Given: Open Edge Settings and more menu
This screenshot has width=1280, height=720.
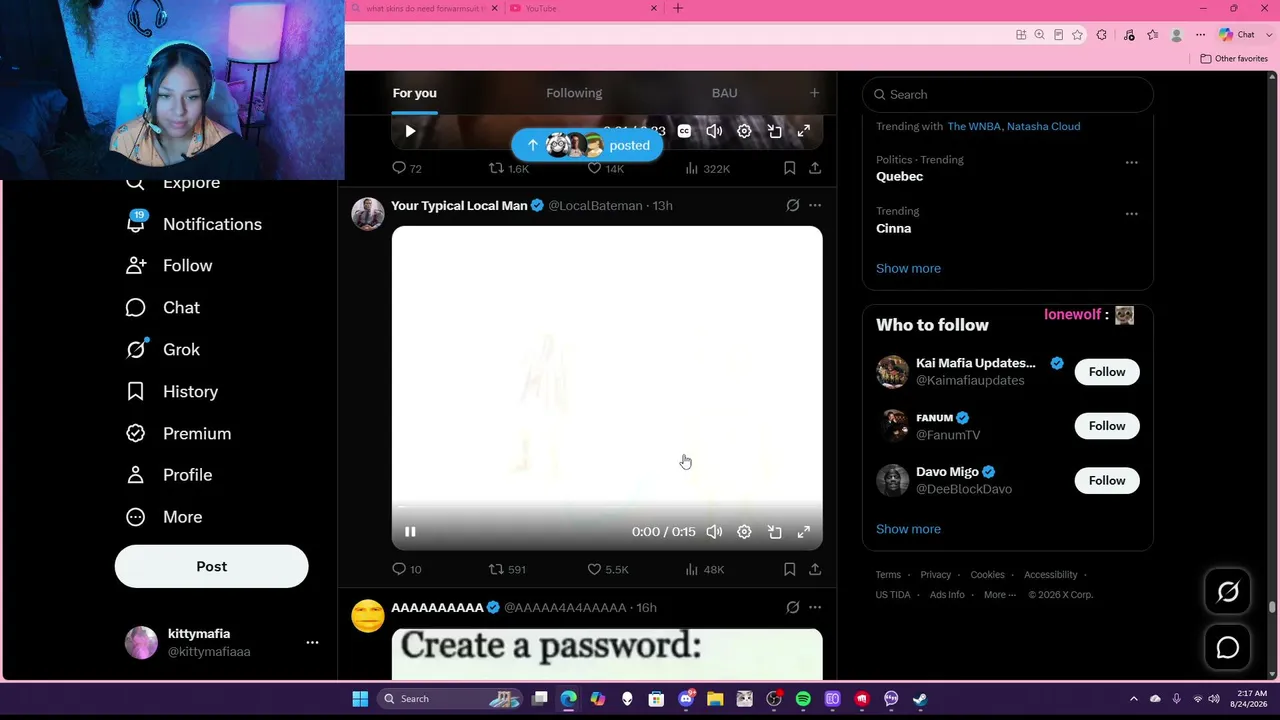Looking at the screenshot, I should pos(1200,35).
